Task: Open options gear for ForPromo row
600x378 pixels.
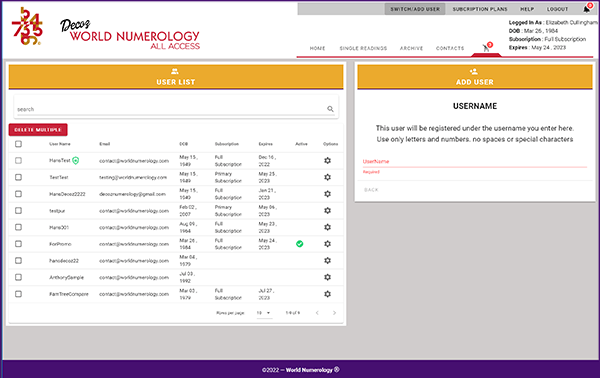Action: (328, 244)
